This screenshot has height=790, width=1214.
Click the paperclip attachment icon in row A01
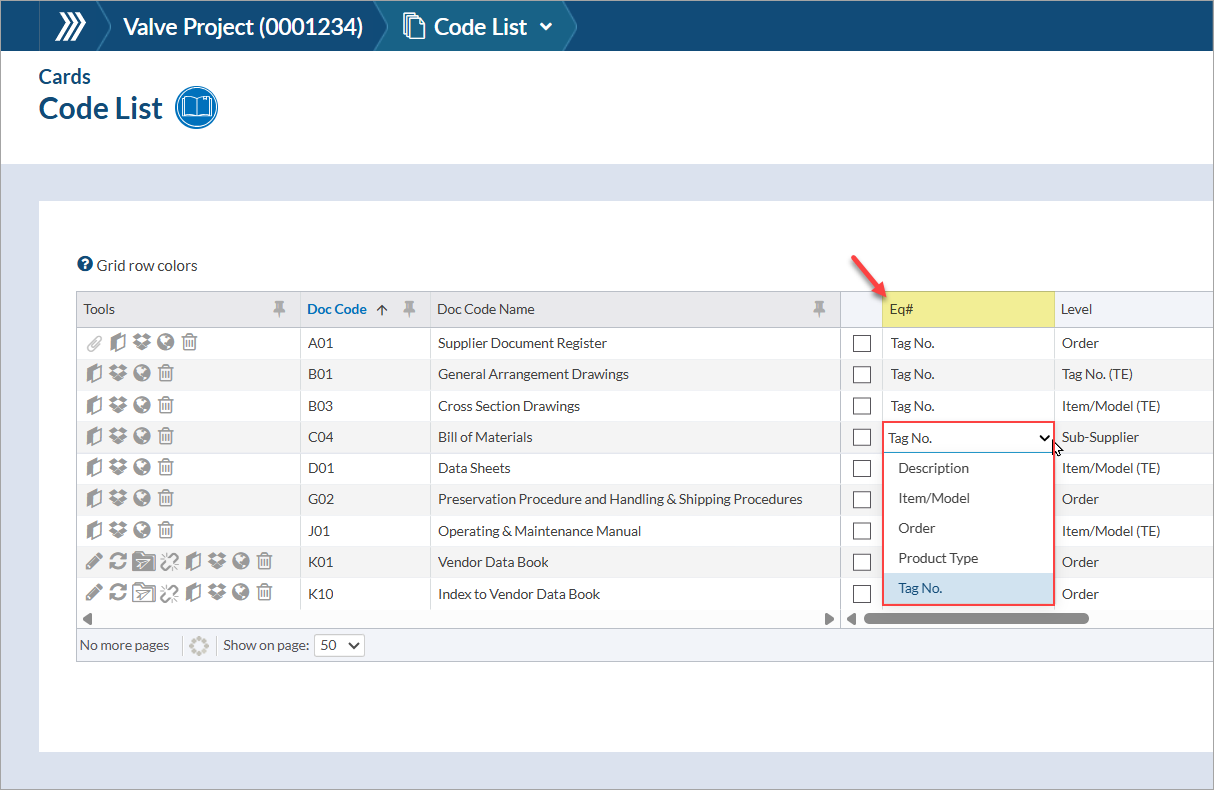pyautogui.click(x=94, y=343)
